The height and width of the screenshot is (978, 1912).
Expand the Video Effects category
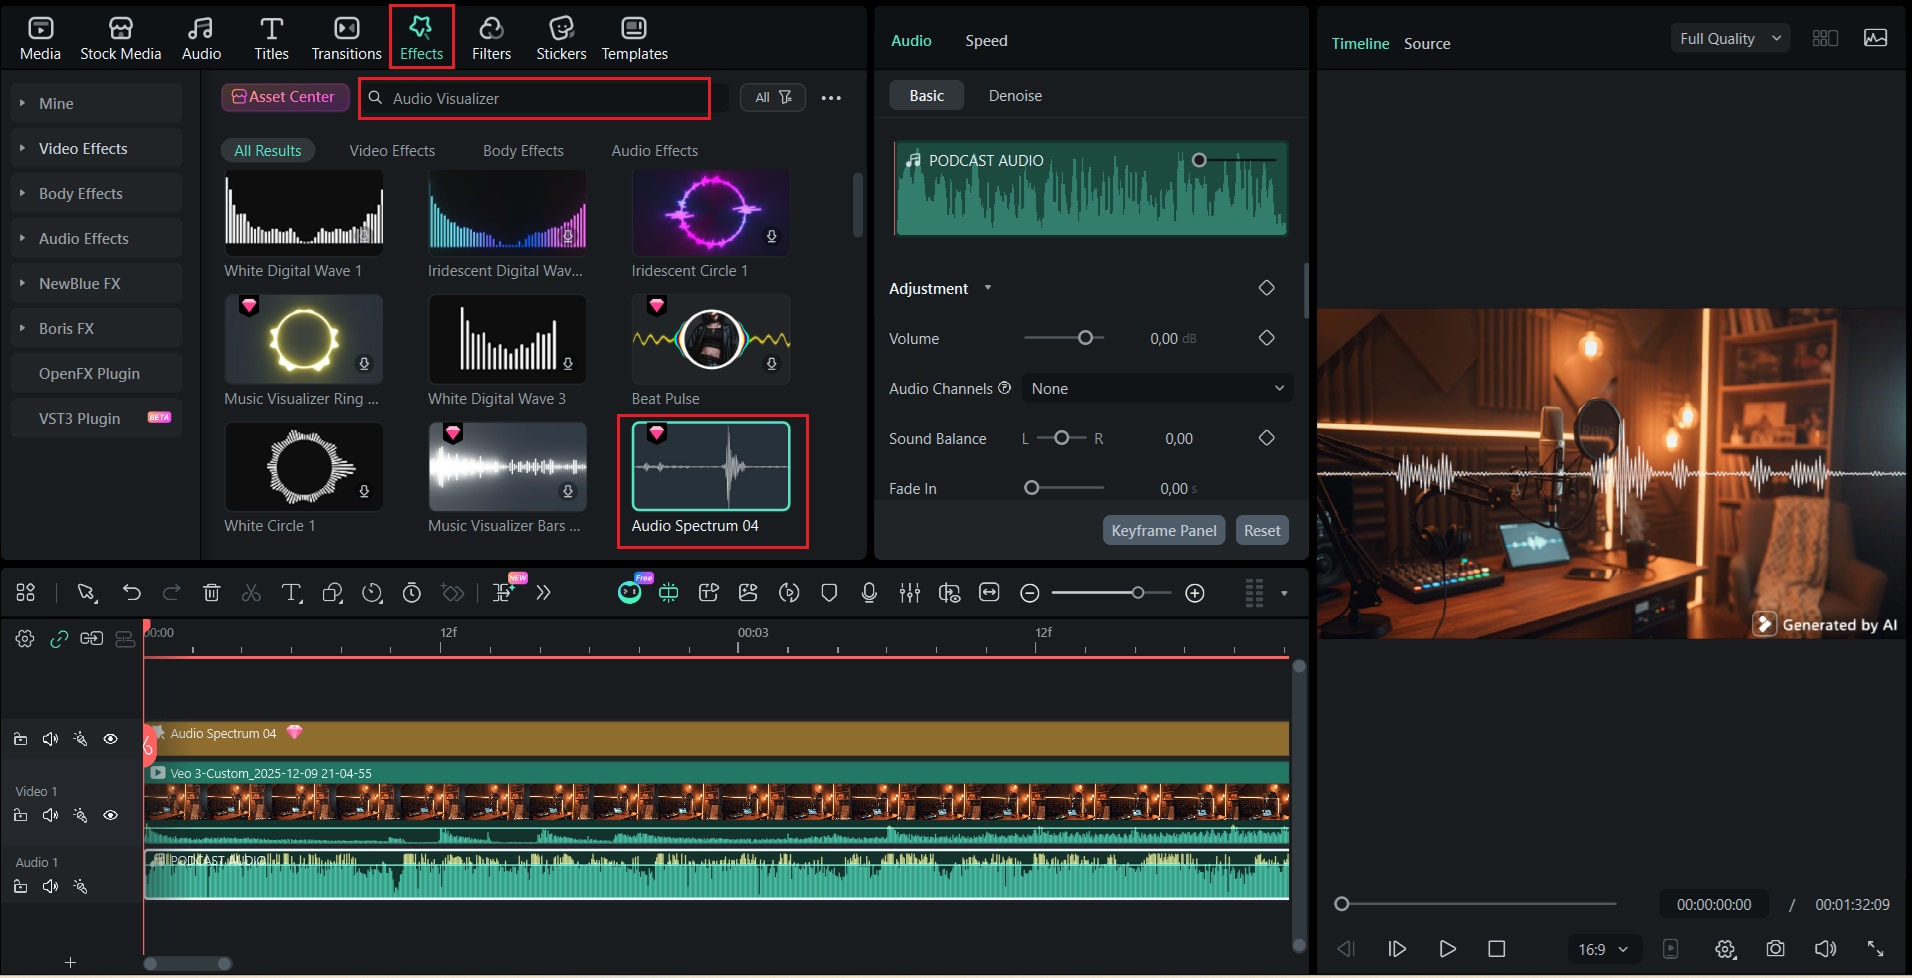pyautogui.click(x=82, y=147)
